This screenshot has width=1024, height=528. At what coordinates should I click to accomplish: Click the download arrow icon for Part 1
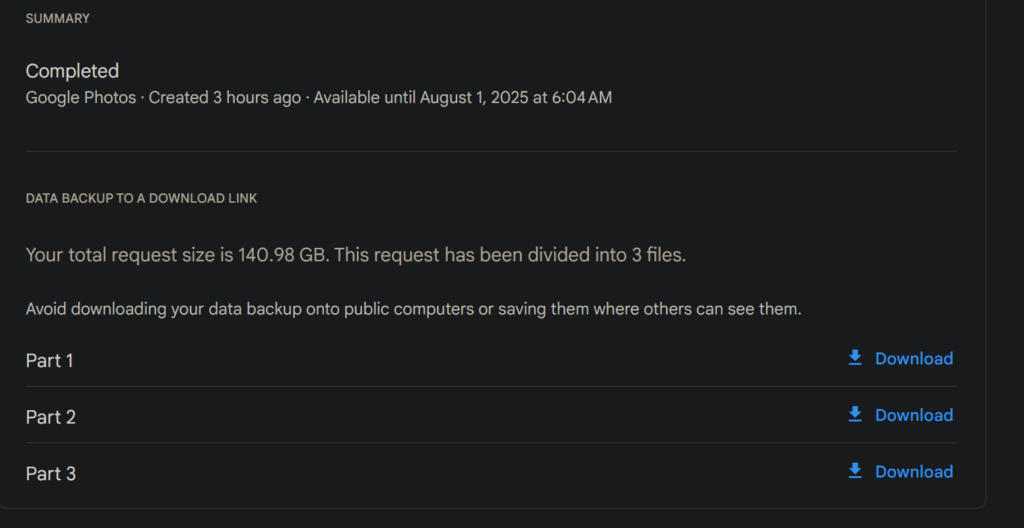point(855,358)
